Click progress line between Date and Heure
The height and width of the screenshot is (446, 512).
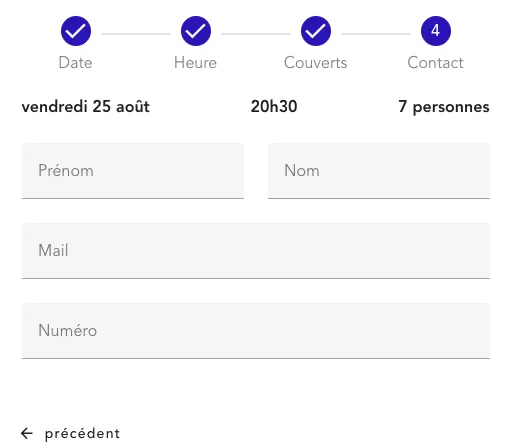pyautogui.click(x=136, y=34)
